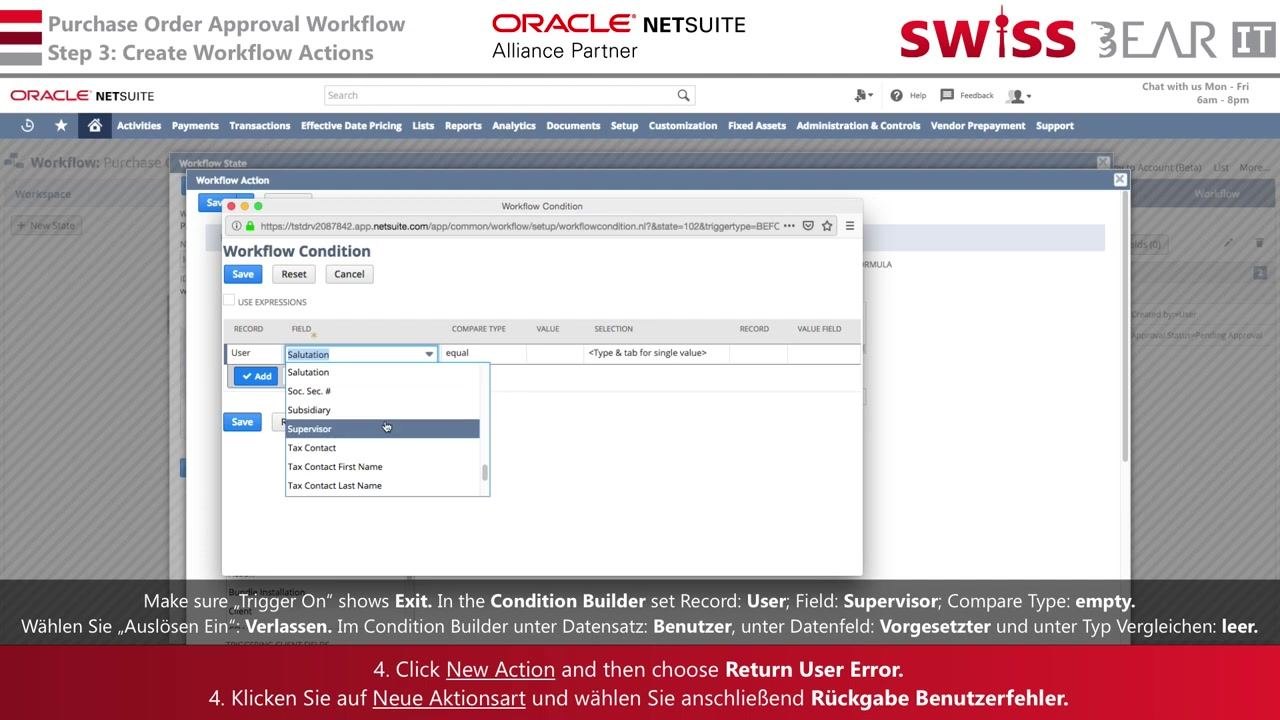Open the Recent Records clock icon
The height and width of the screenshot is (720, 1280).
[x=27, y=125]
